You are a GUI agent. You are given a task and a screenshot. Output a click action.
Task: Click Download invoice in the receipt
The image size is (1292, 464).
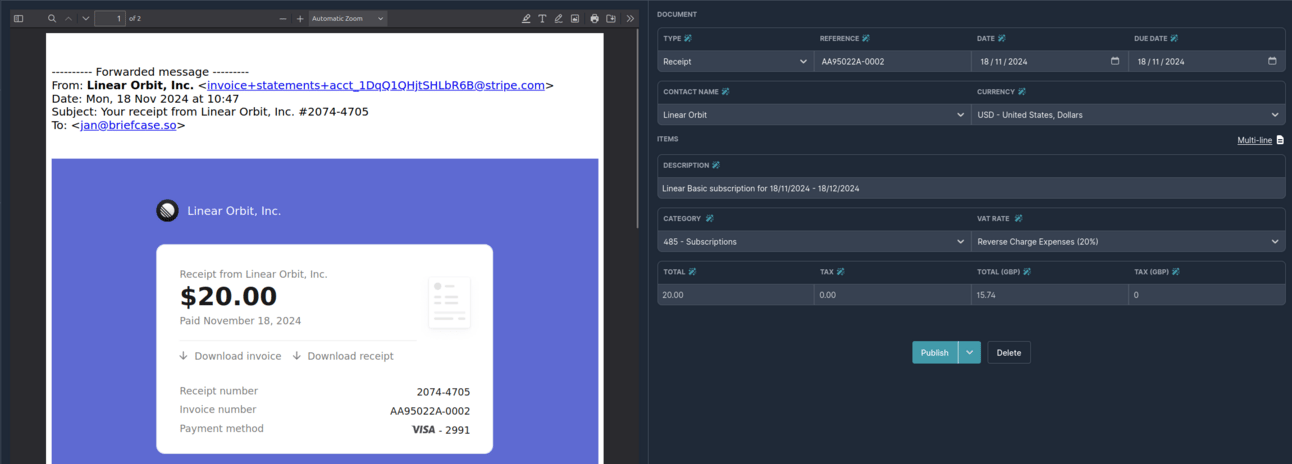(x=230, y=356)
